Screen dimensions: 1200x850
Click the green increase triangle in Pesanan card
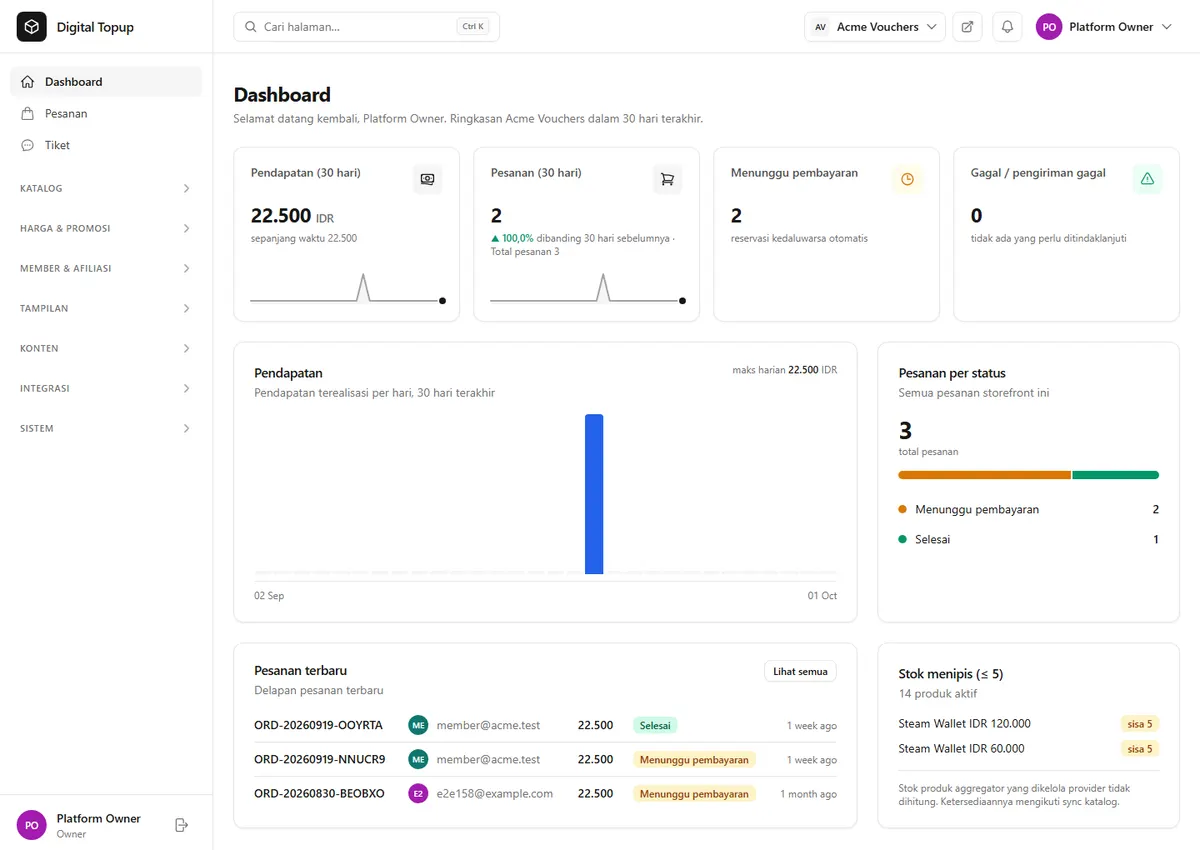coord(495,239)
